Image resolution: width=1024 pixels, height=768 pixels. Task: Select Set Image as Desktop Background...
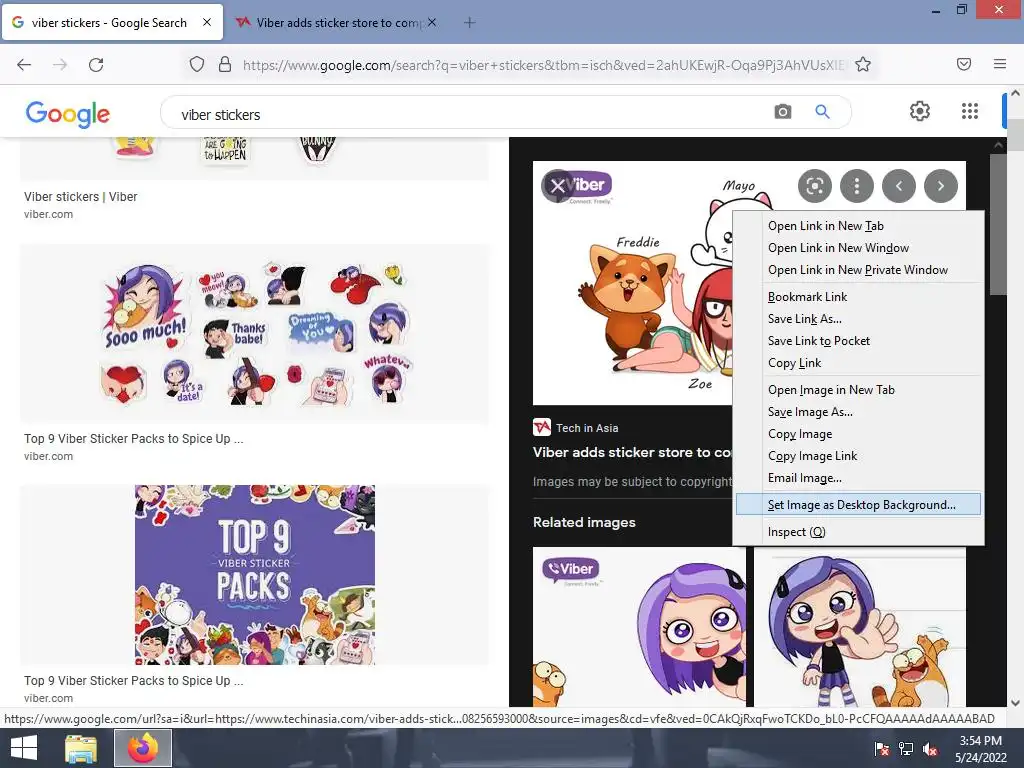tap(858, 505)
